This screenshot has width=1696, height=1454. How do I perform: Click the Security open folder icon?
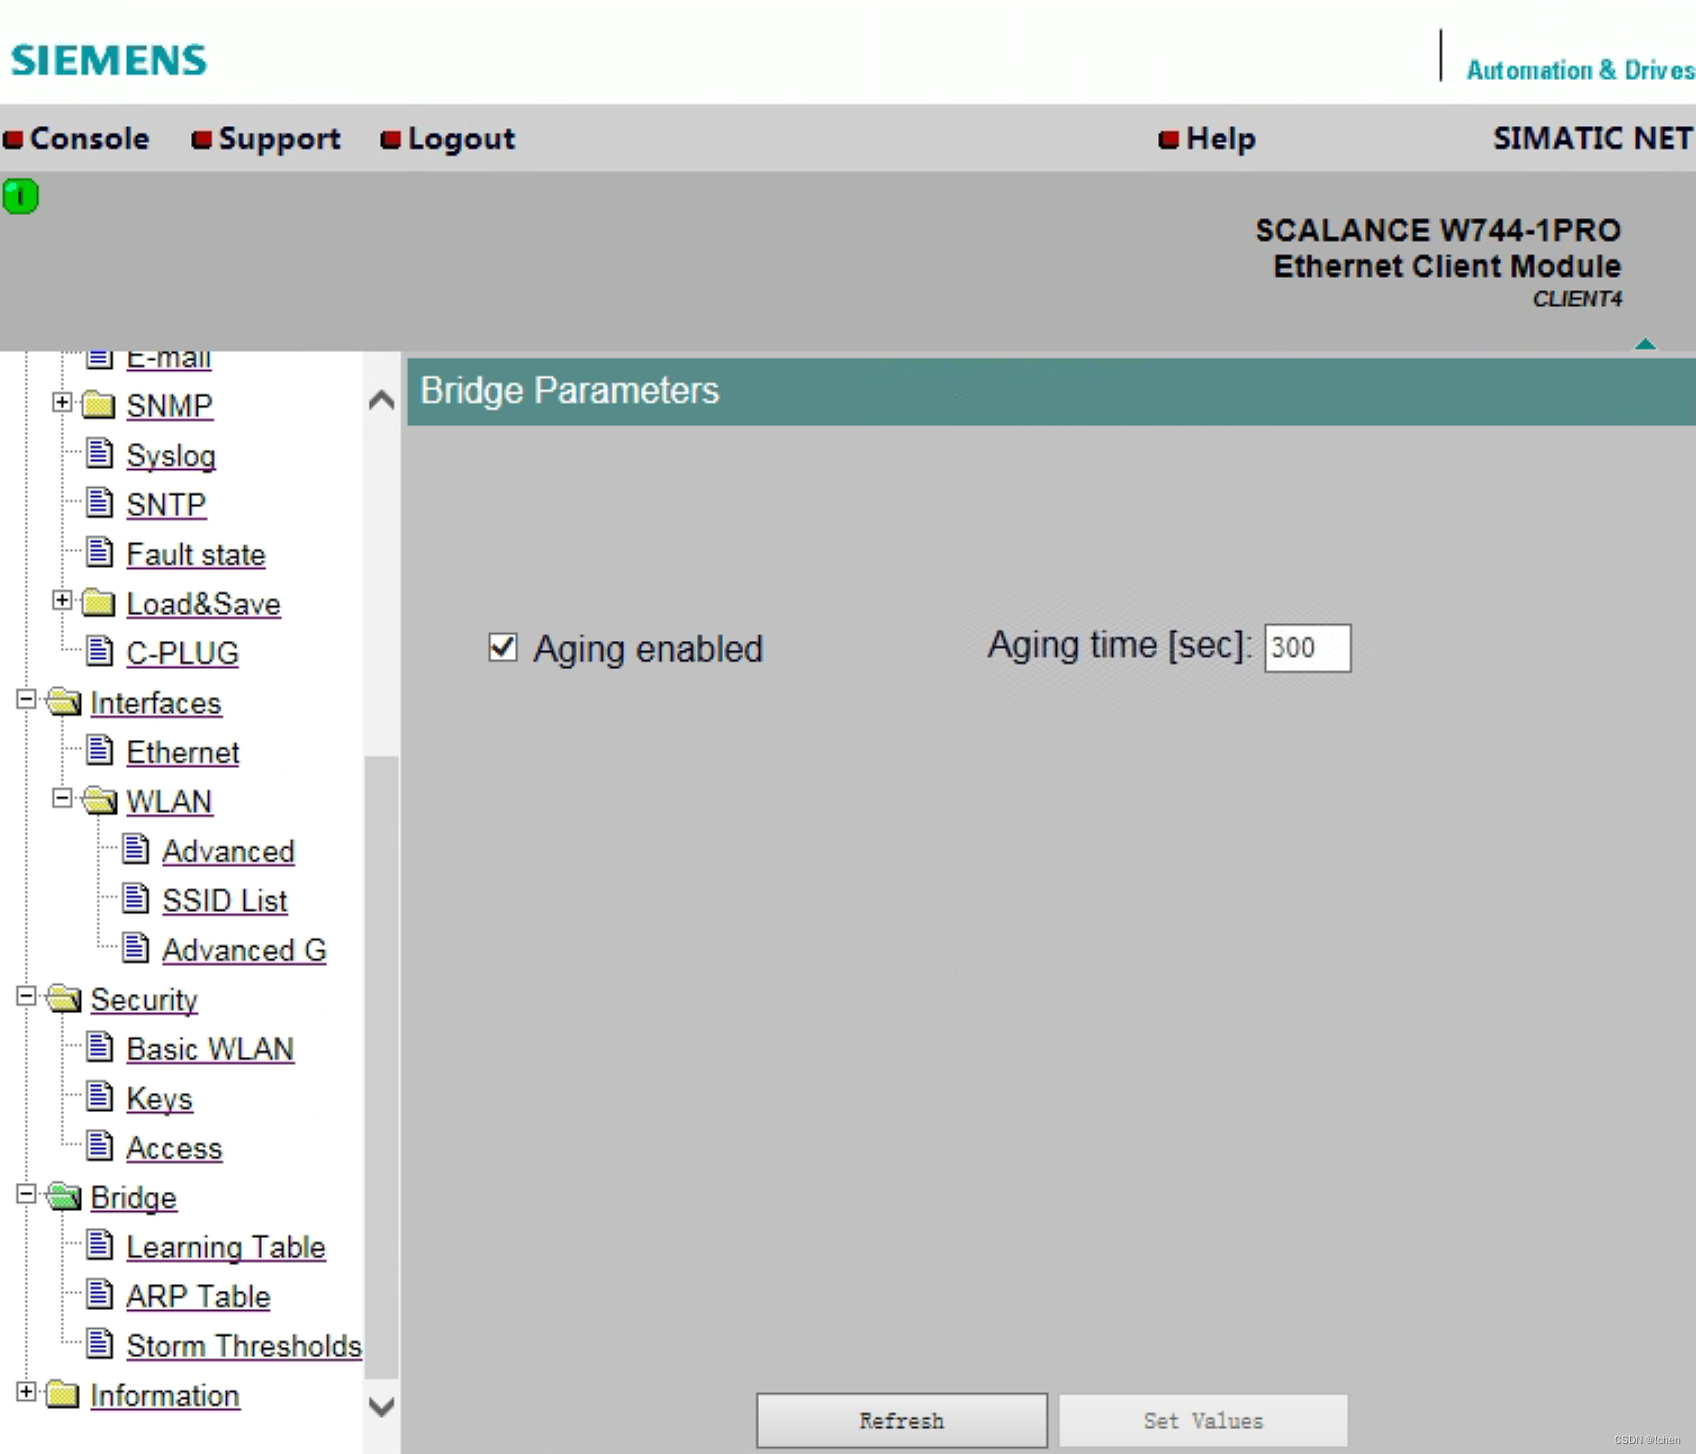pos(64,999)
